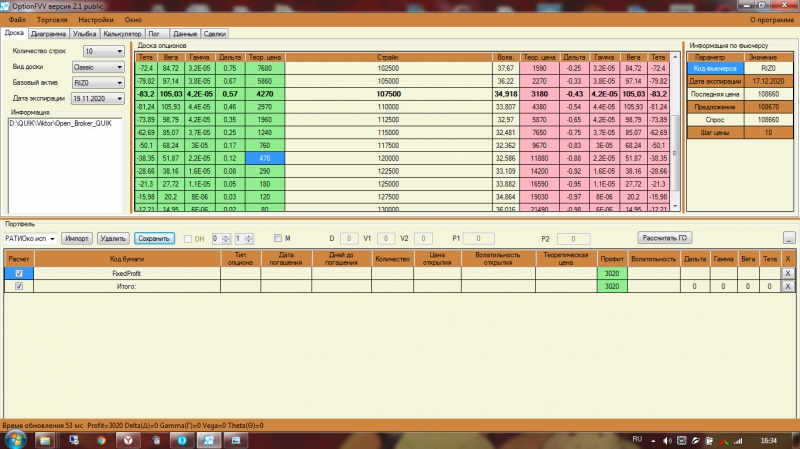Click the taskbar clock showing 16:34
Image resolution: width=800 pixels, height=449 pixels.
pos(768,440)
